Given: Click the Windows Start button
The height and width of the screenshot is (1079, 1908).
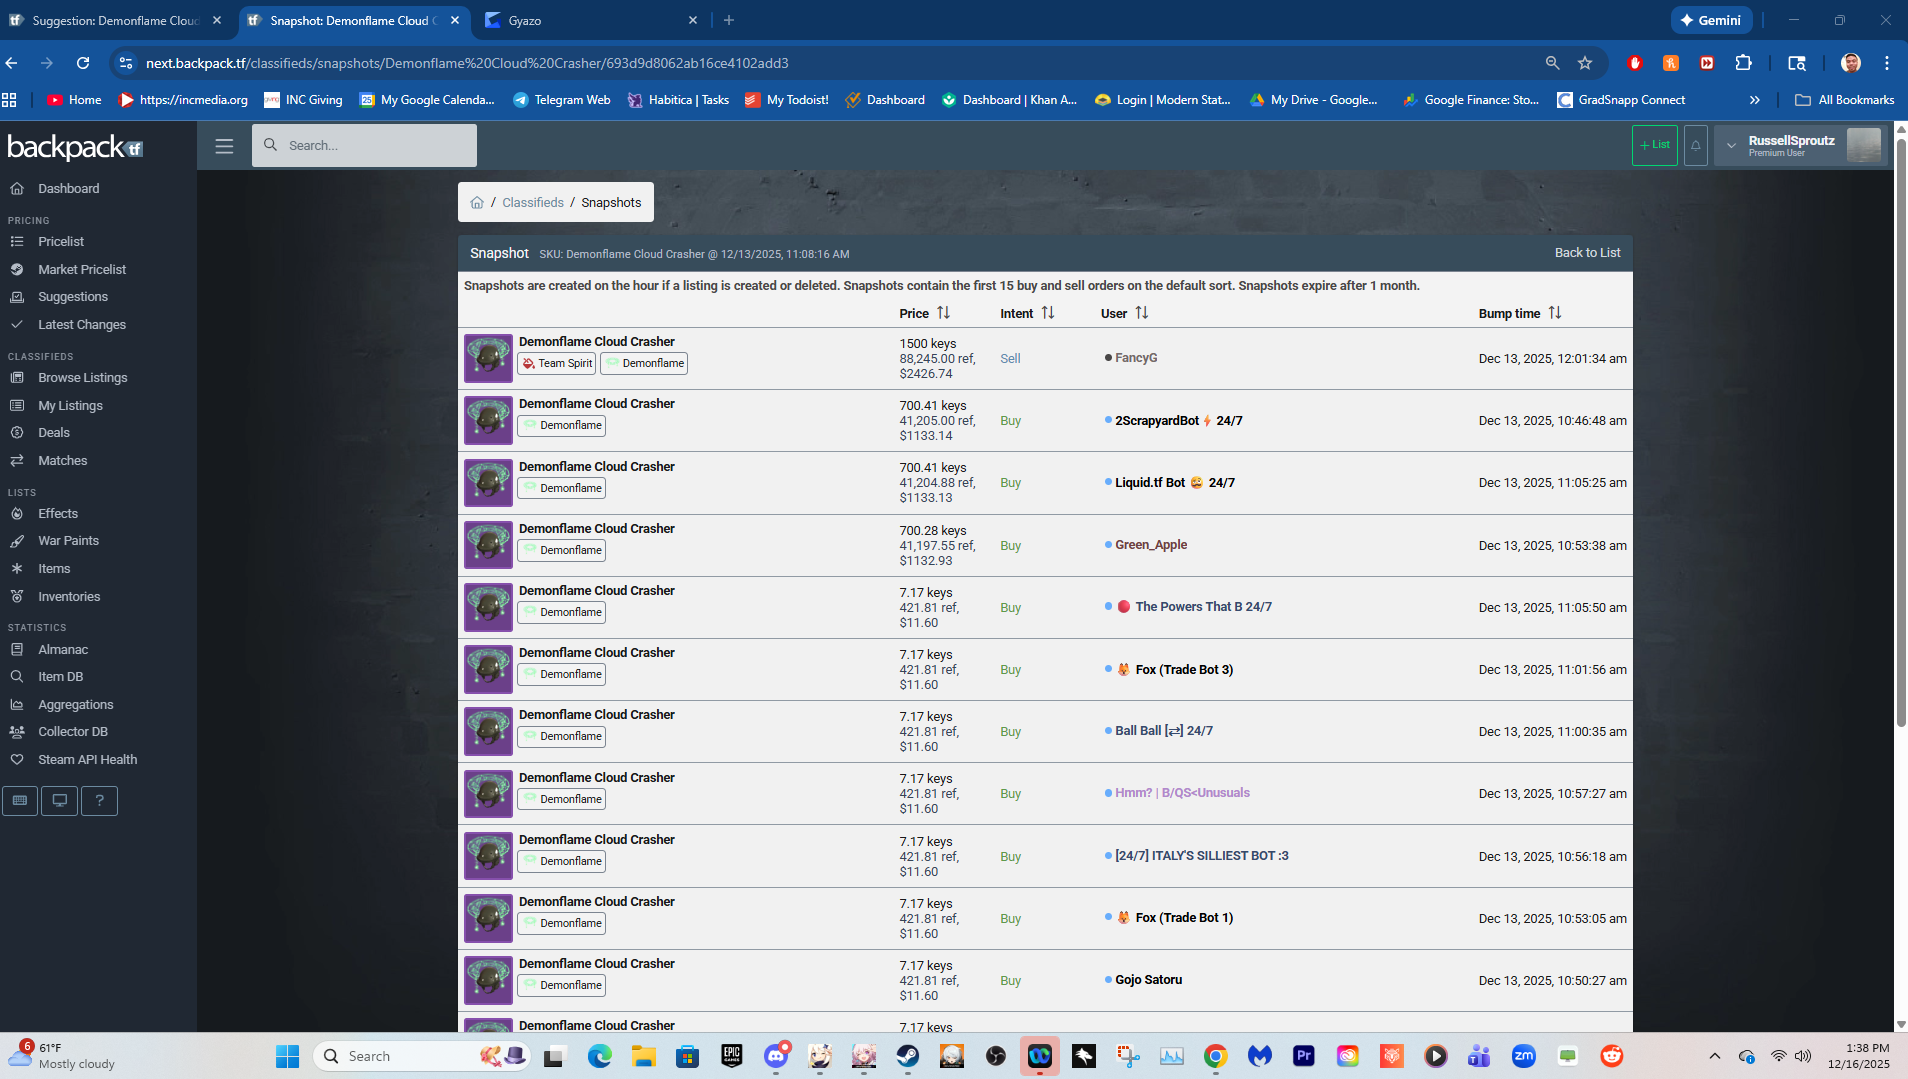Looking at the screenshot, I should click(x=287, y=1056).
